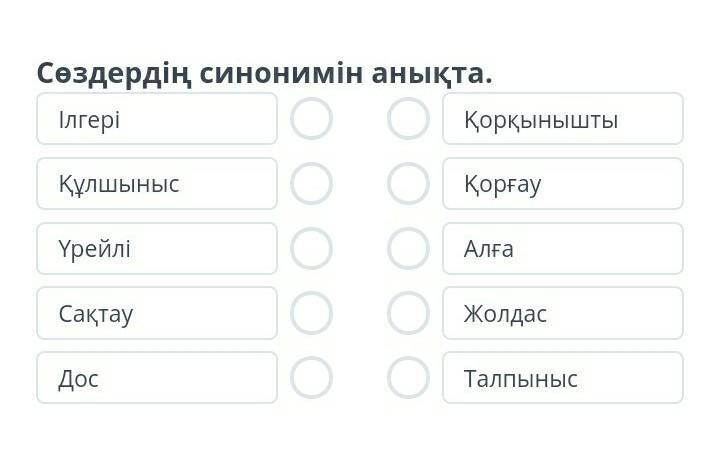
Task: Select the radio circle next to Сақтау
Action: point(311,313)
